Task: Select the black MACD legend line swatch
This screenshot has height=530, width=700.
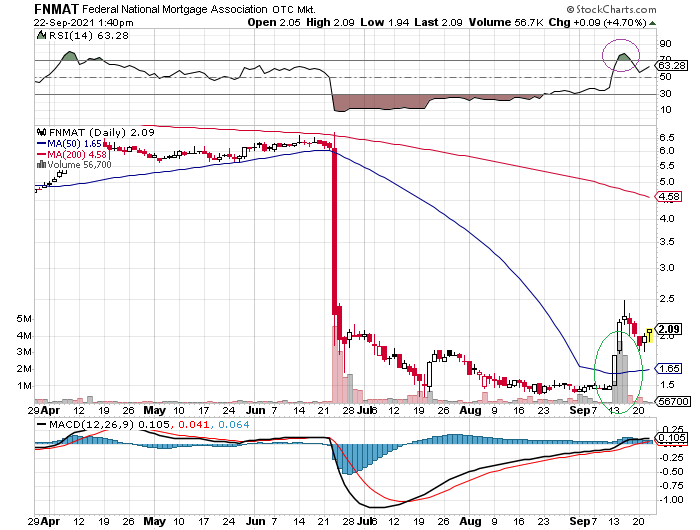Action: (x=42, y=425)
